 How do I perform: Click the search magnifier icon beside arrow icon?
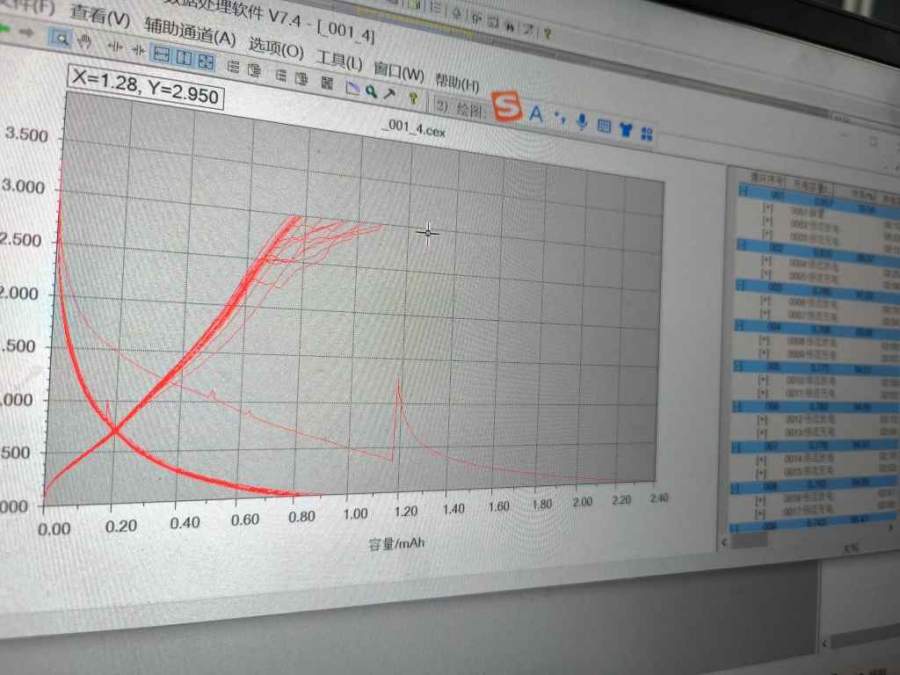371,92
